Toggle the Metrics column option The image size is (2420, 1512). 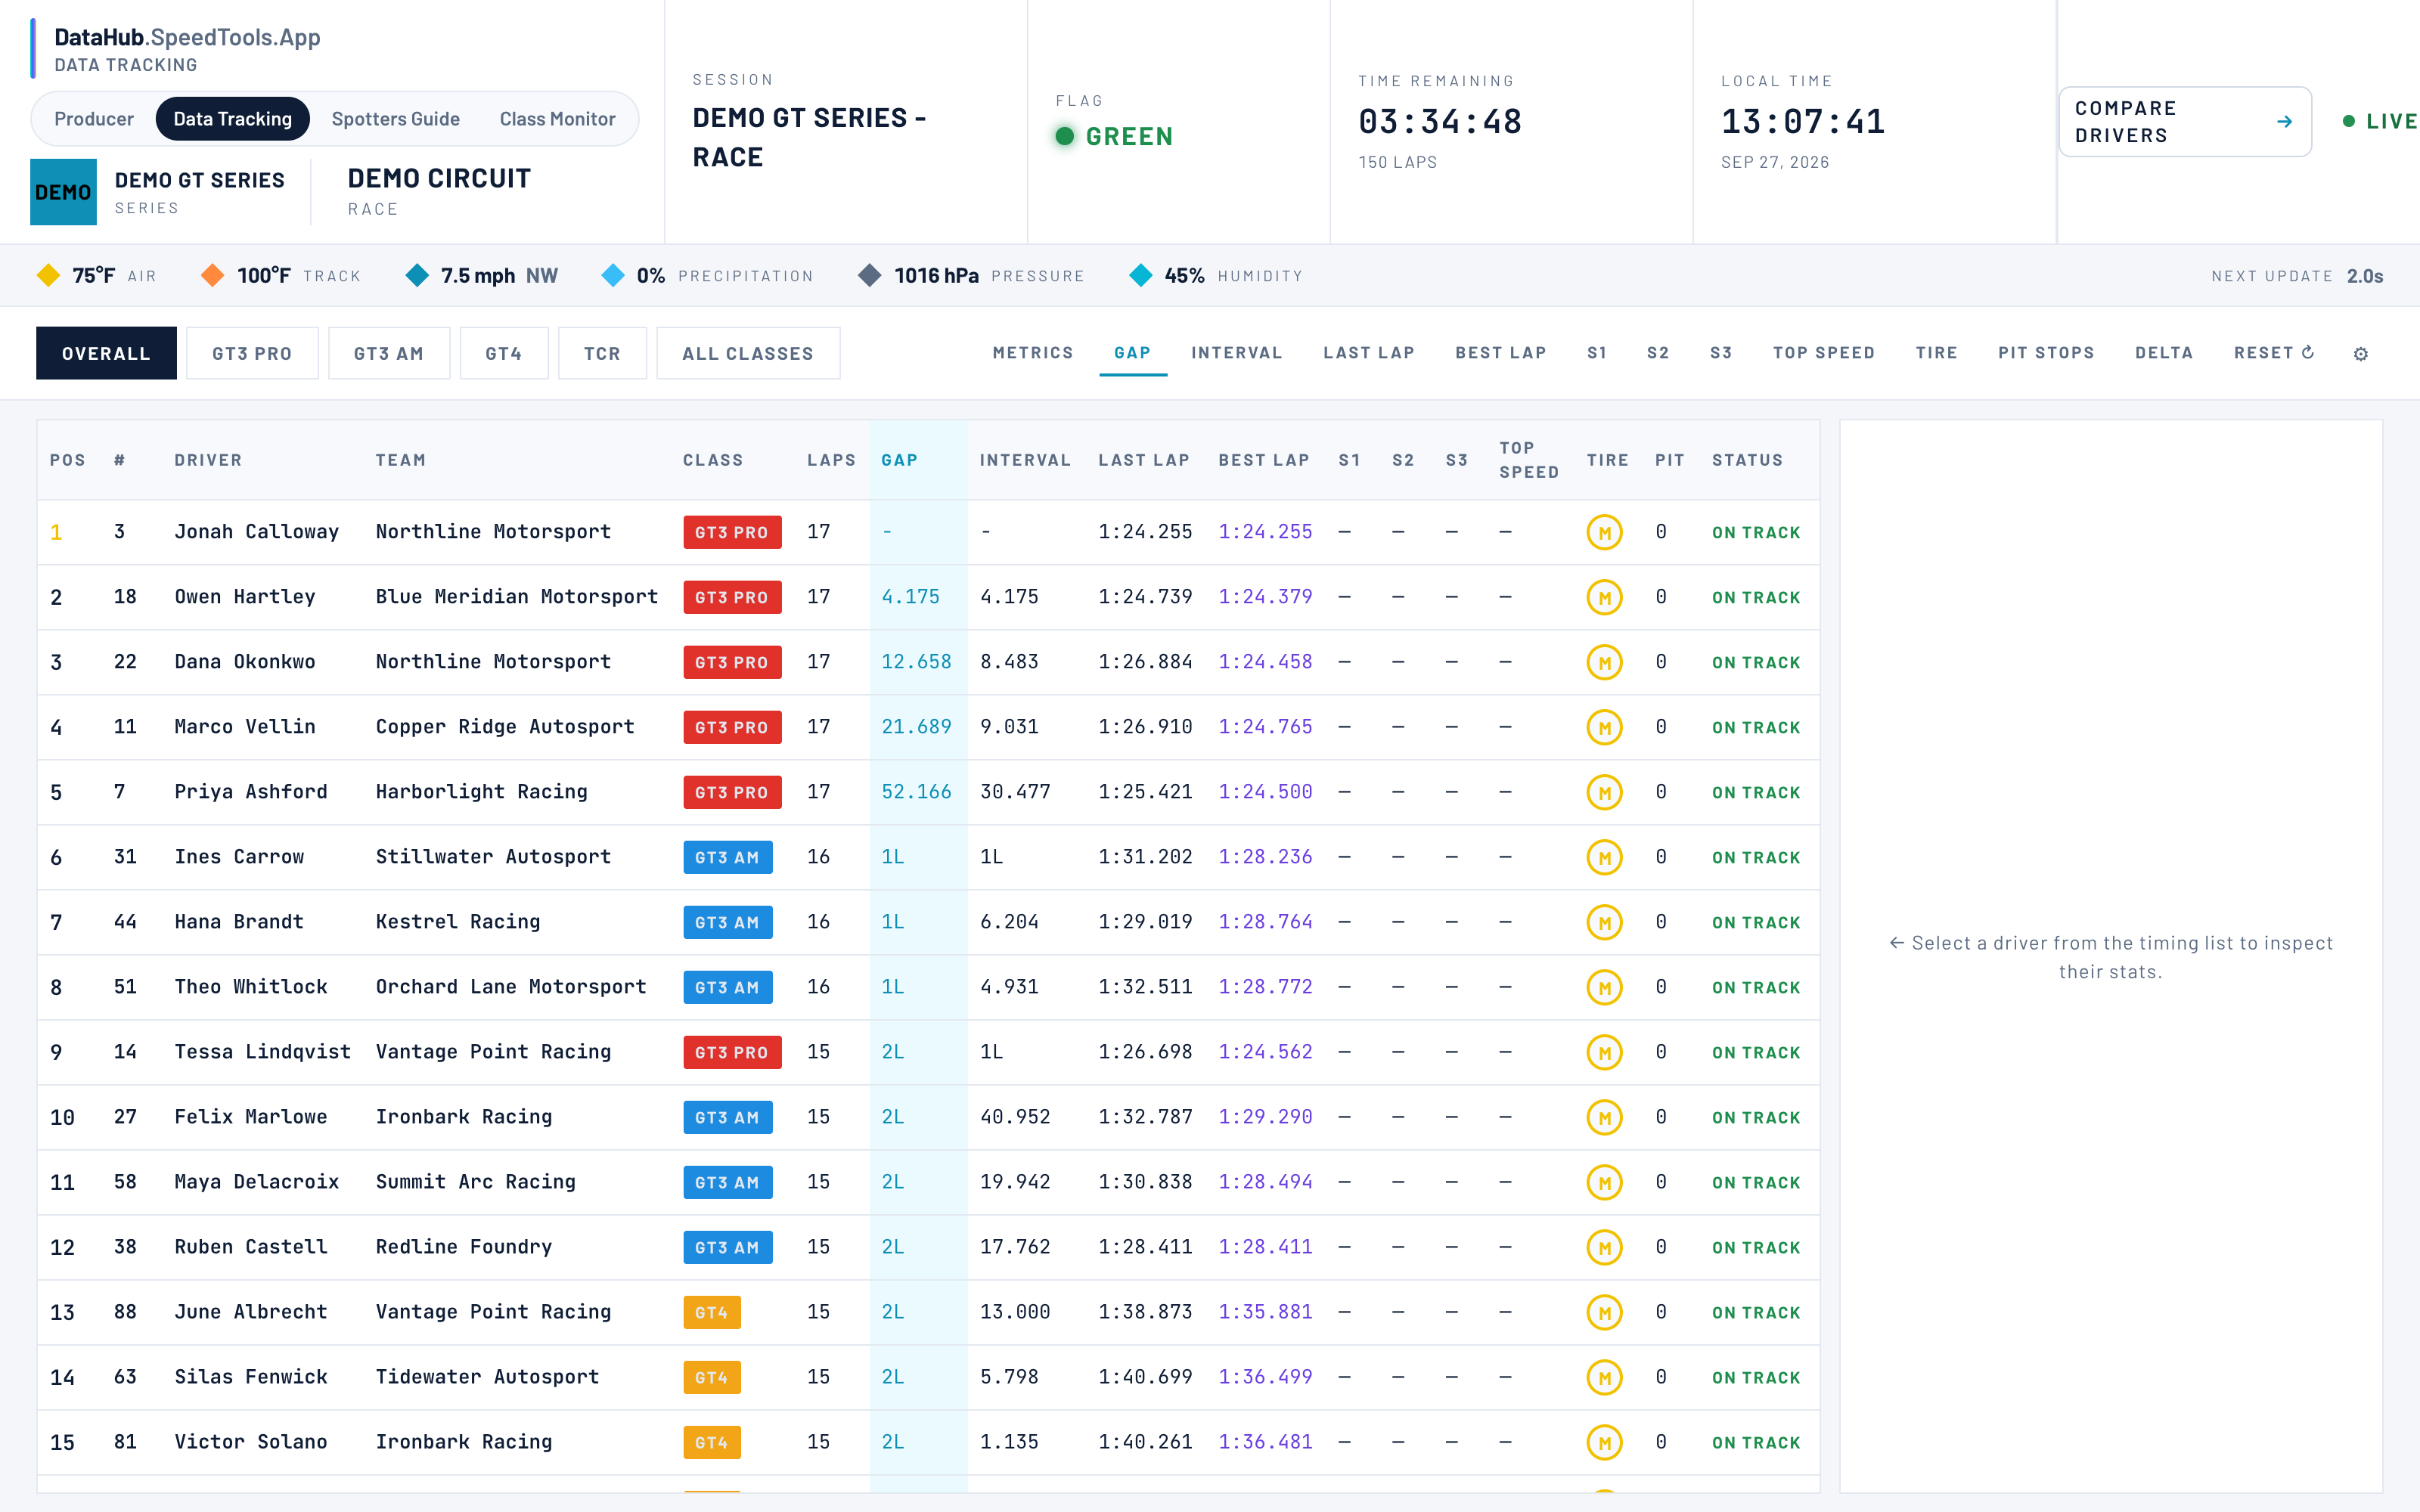(x=1033, y=353)
